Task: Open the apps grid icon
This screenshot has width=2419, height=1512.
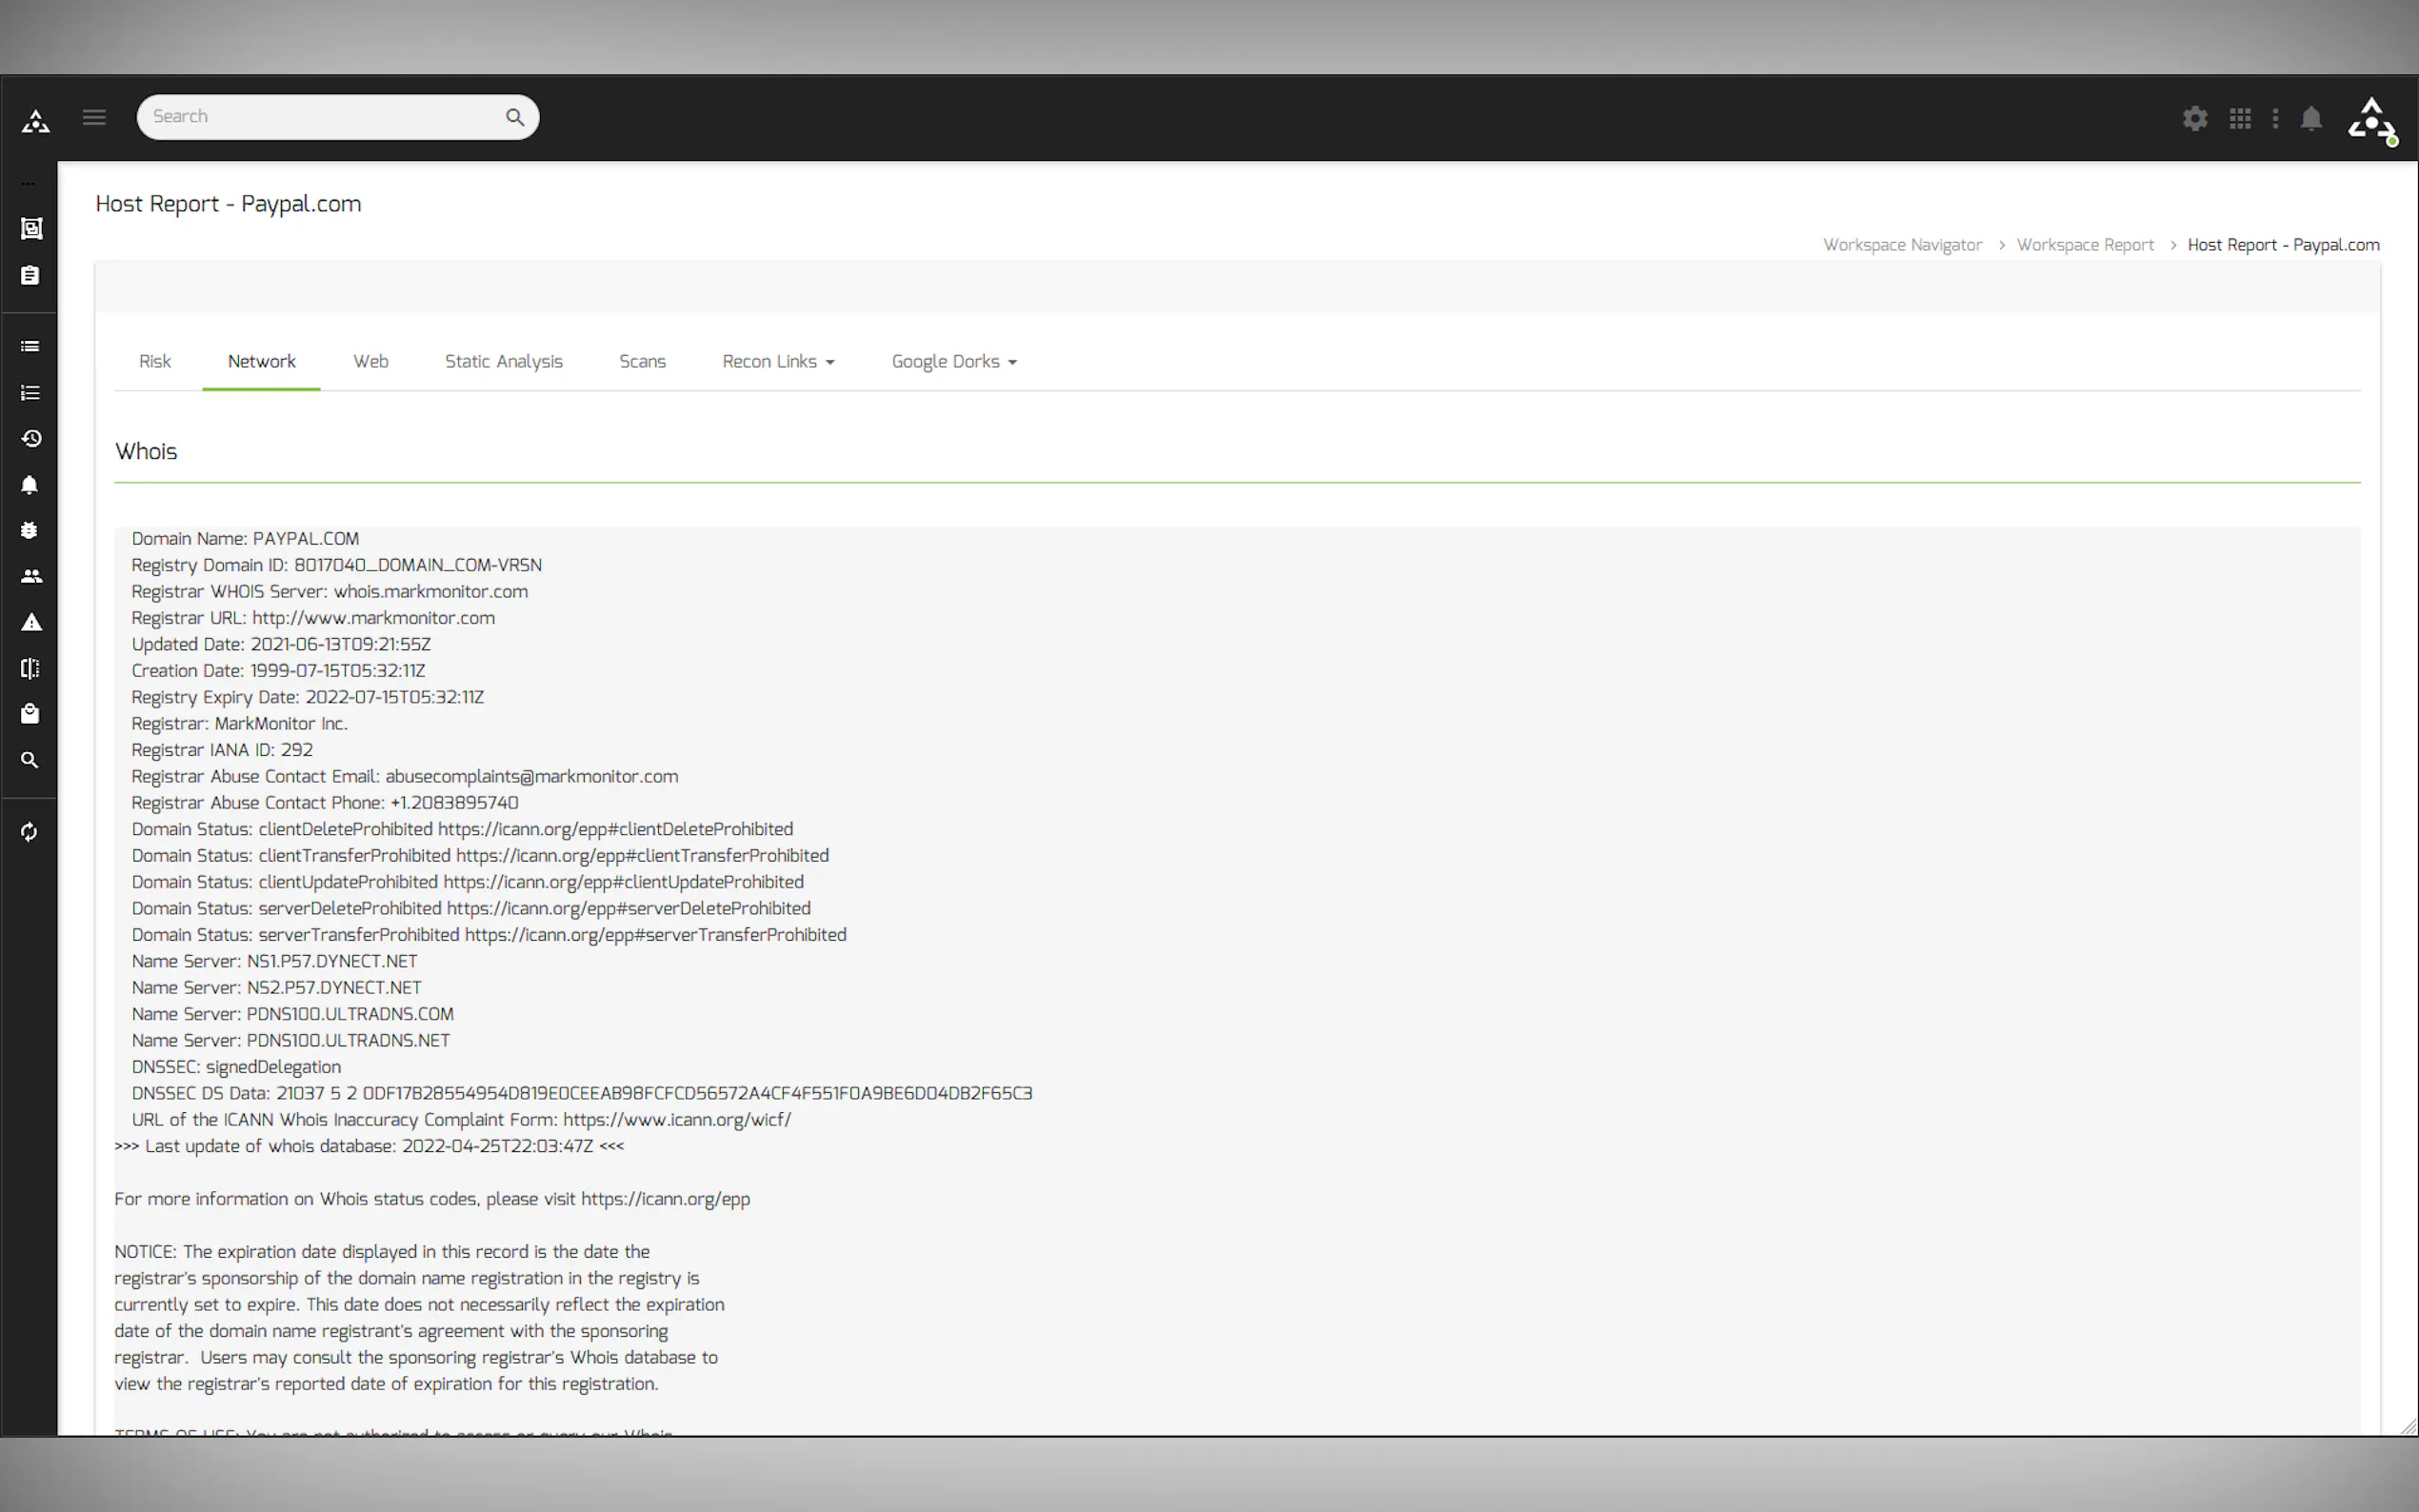Action: pos(2240,119)
